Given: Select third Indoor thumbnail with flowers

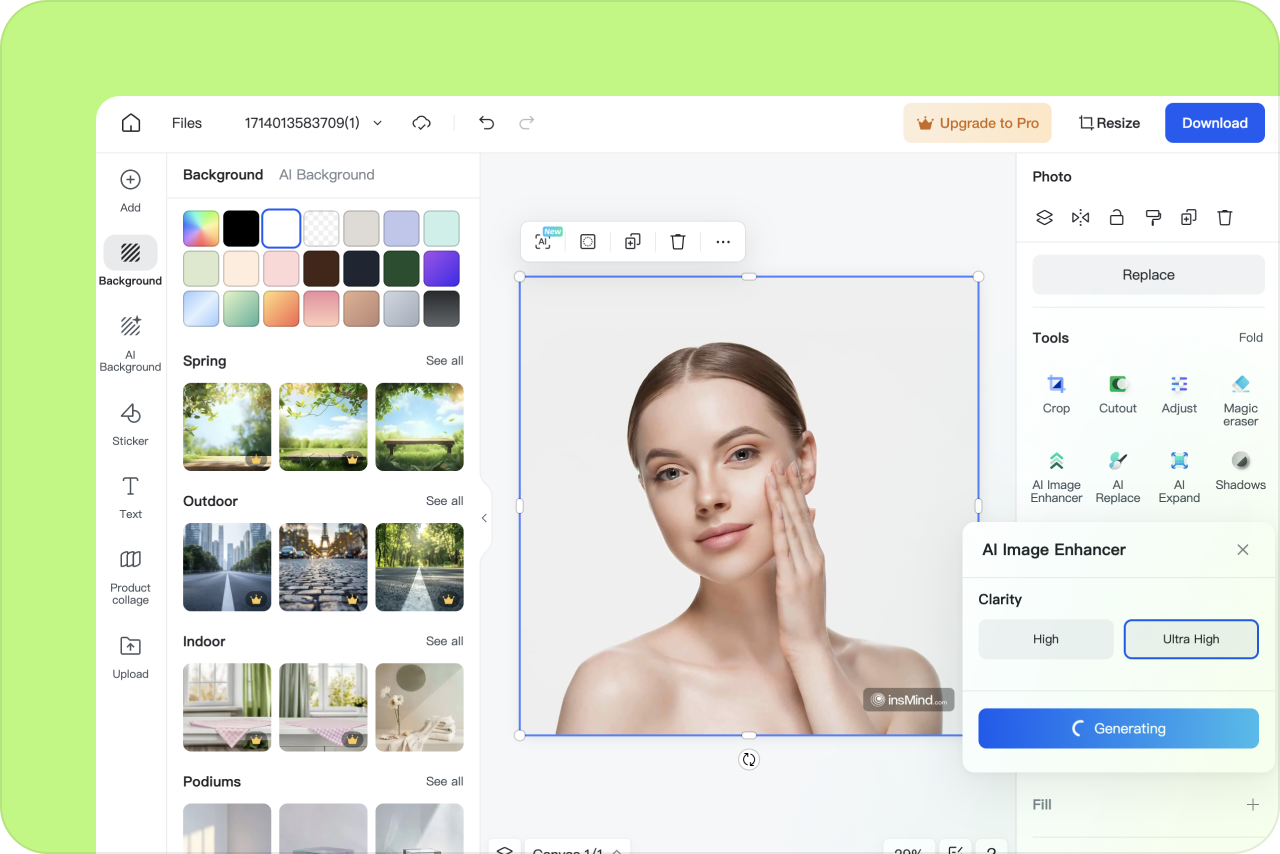Looking at the screenshot, I should (x=419, y=707).
